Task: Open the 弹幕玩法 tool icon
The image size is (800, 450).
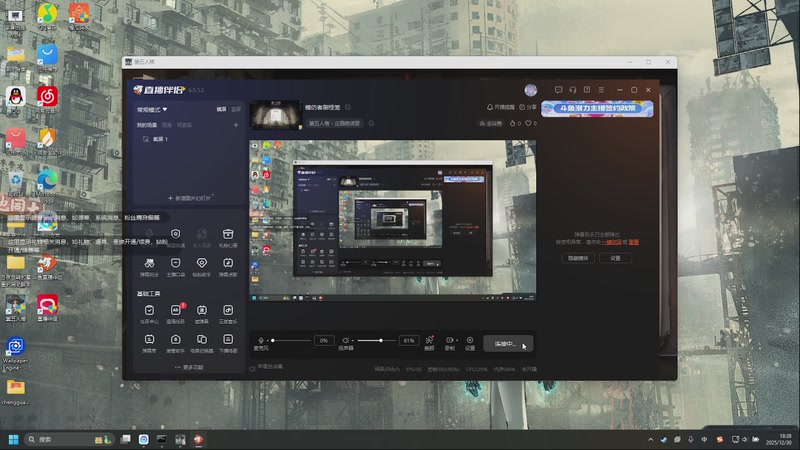Action: (x=149, y=263)
